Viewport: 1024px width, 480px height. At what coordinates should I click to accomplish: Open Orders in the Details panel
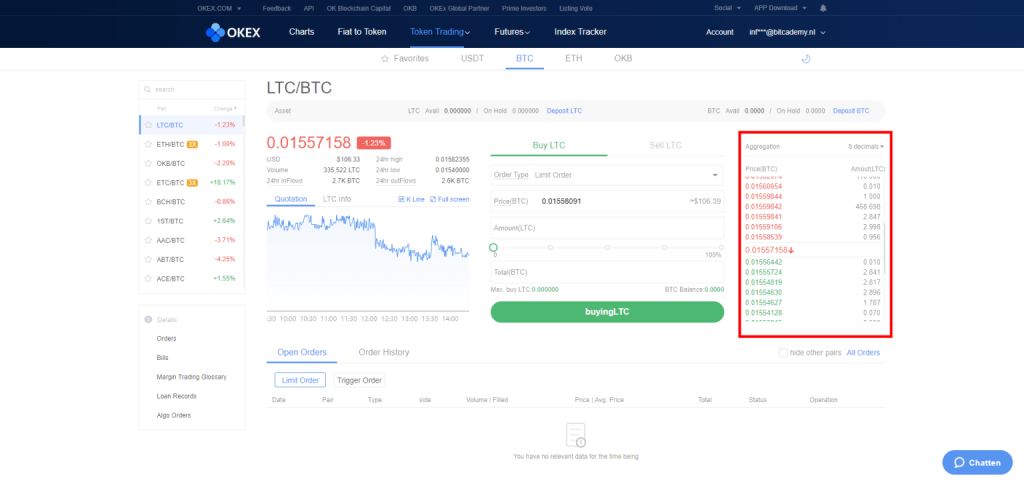167,338
